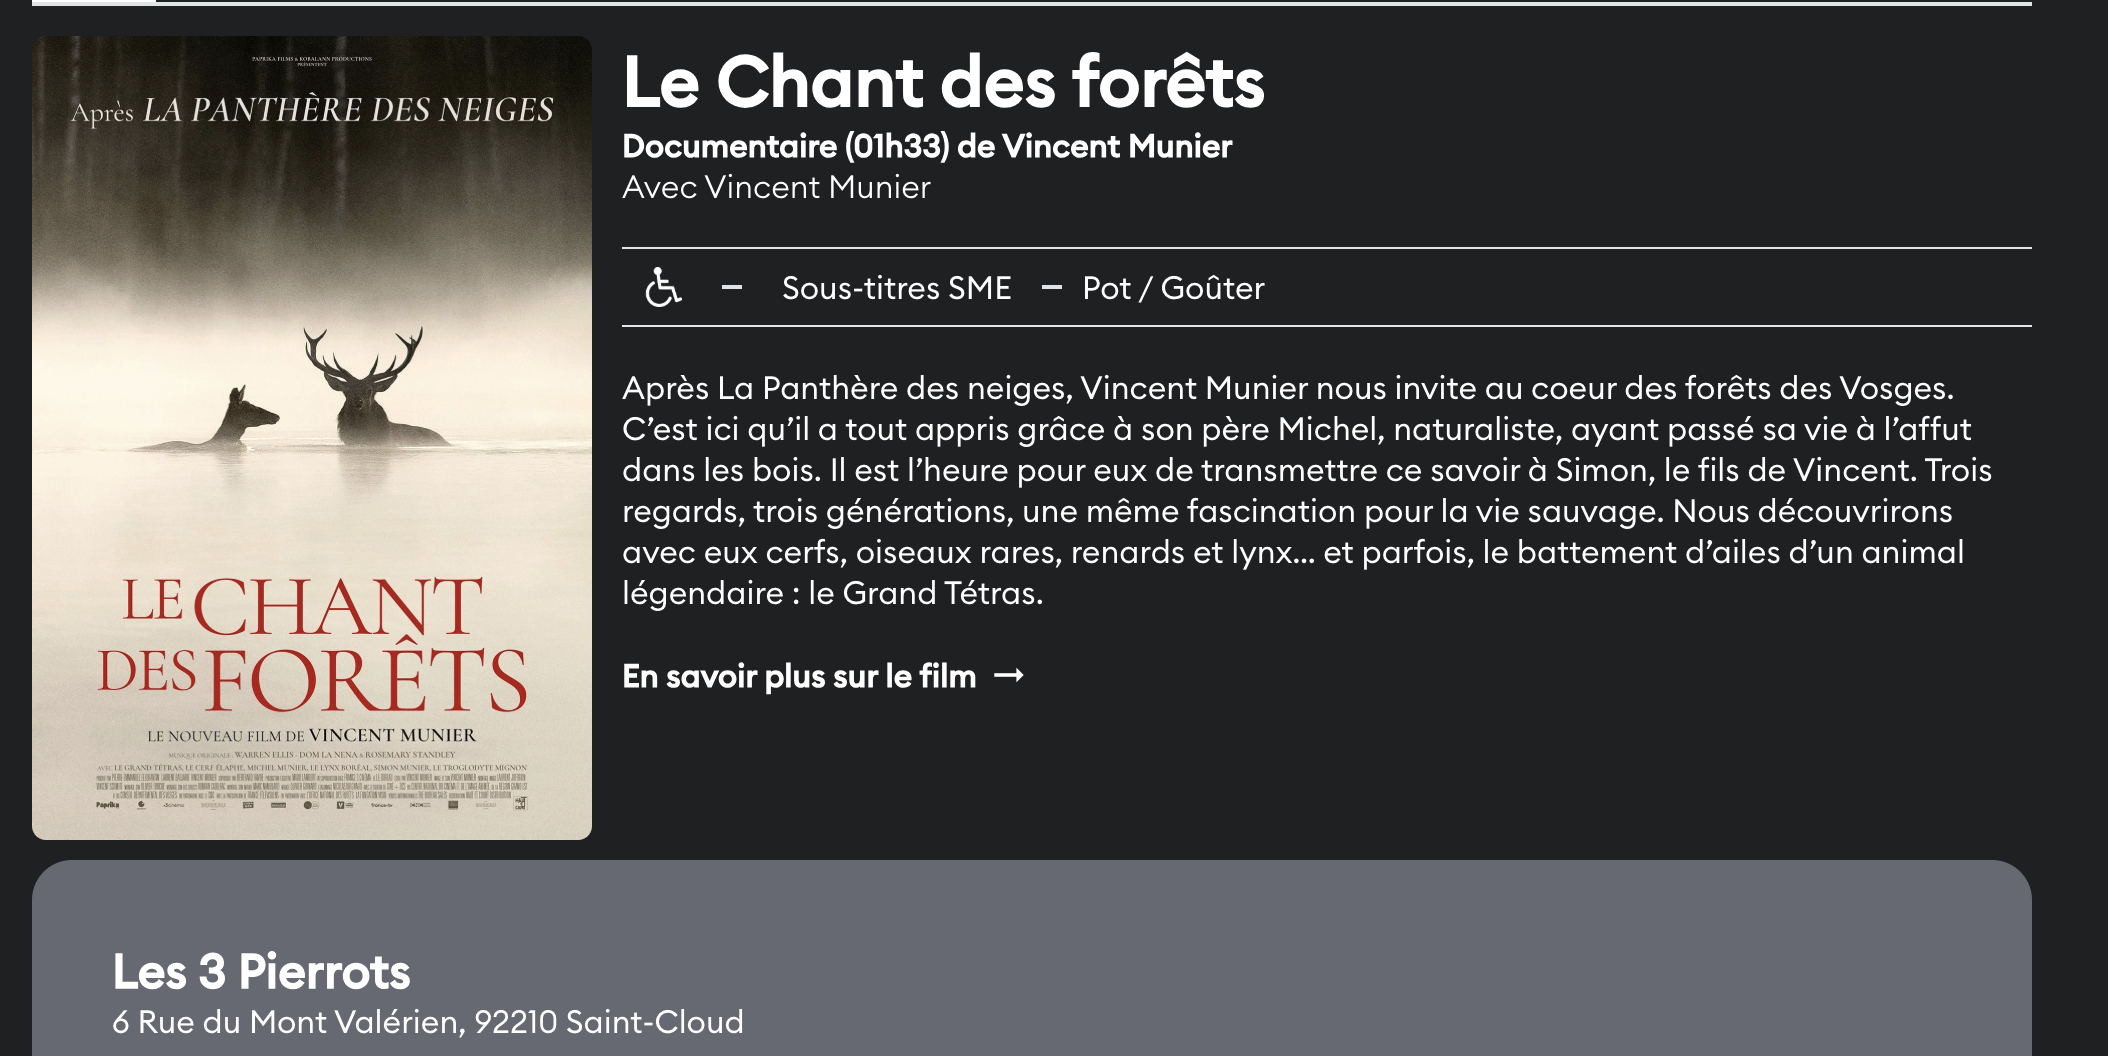The image size is (2108, 1056).
Task: Click 'LE NOUVEAU FILM DE VINCENT MUNIER' poster text
Action: 312,736
